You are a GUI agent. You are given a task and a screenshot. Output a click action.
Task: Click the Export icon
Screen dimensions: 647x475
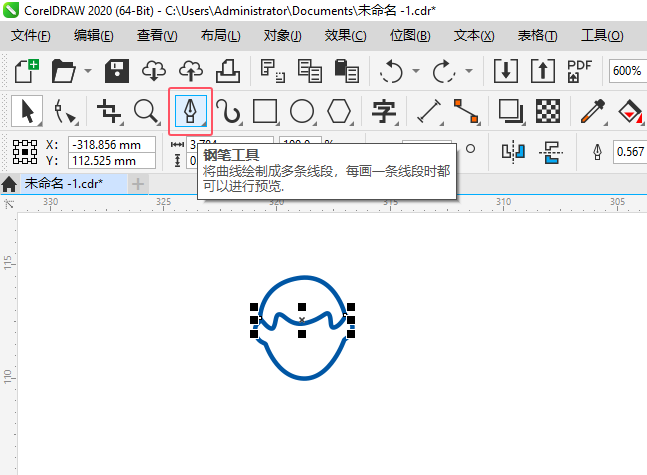click(543, 71)
